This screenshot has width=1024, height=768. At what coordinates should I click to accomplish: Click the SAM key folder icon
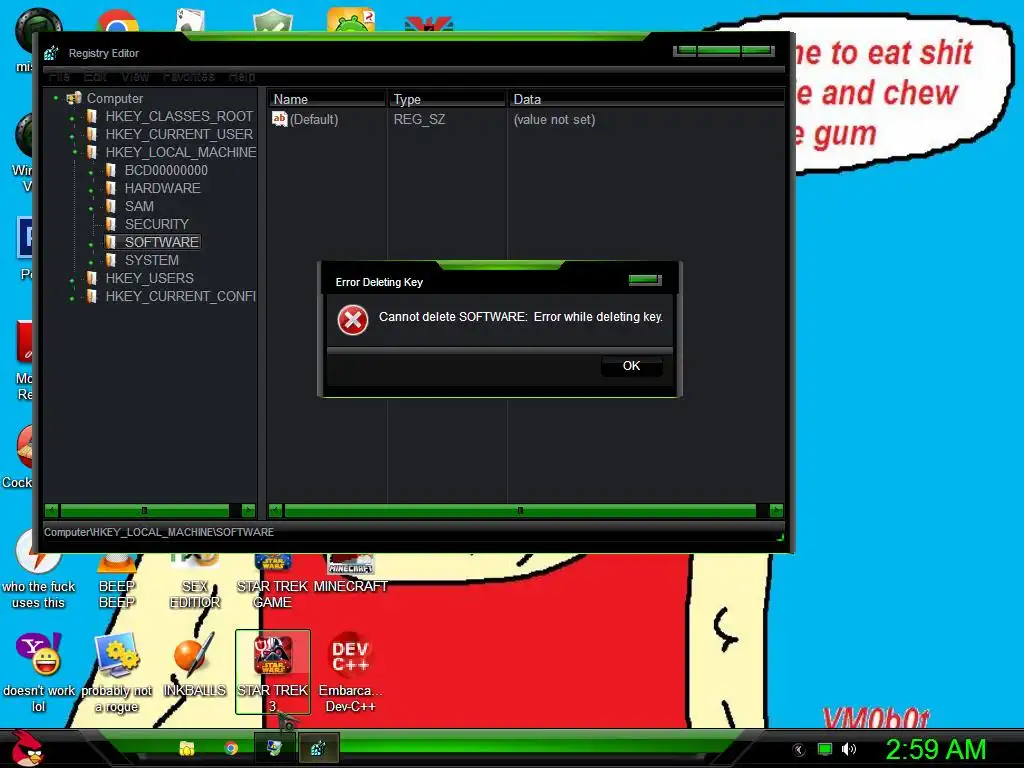111,206
